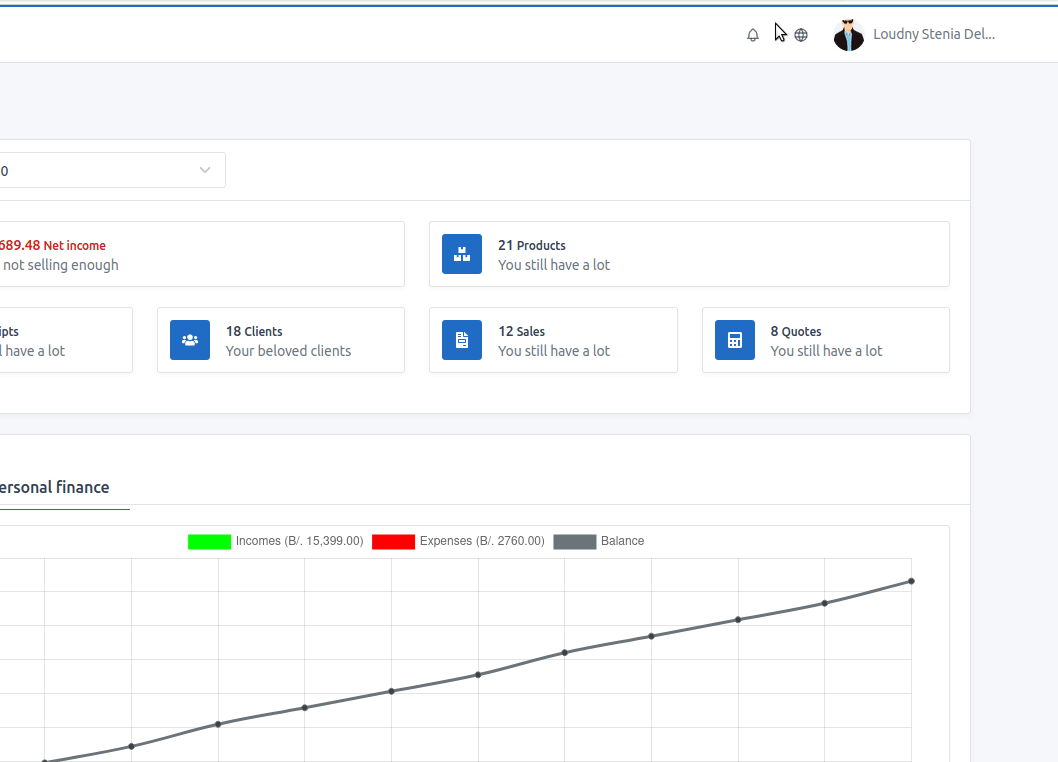Expand the year dropdown chevron

205,170
